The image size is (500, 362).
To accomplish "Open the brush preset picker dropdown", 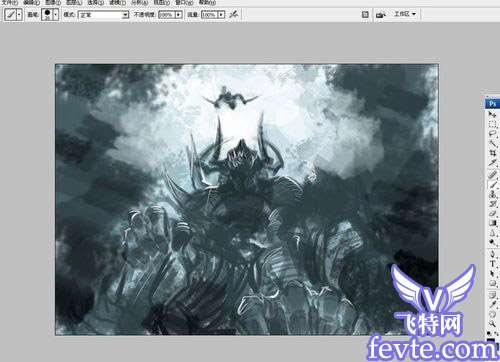I will pyautogui.click(x=56, y=15).
